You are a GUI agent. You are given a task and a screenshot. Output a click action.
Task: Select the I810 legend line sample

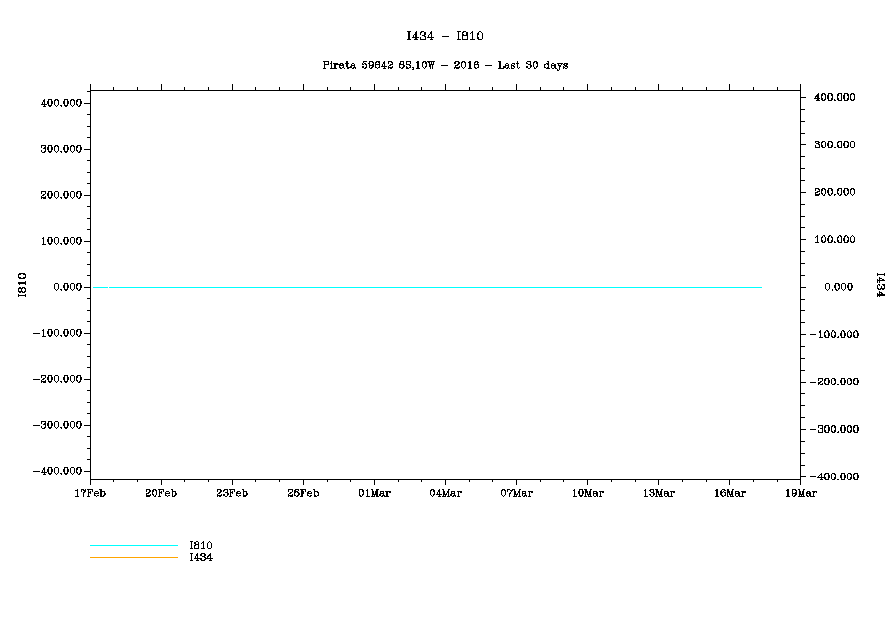point(133,546)
